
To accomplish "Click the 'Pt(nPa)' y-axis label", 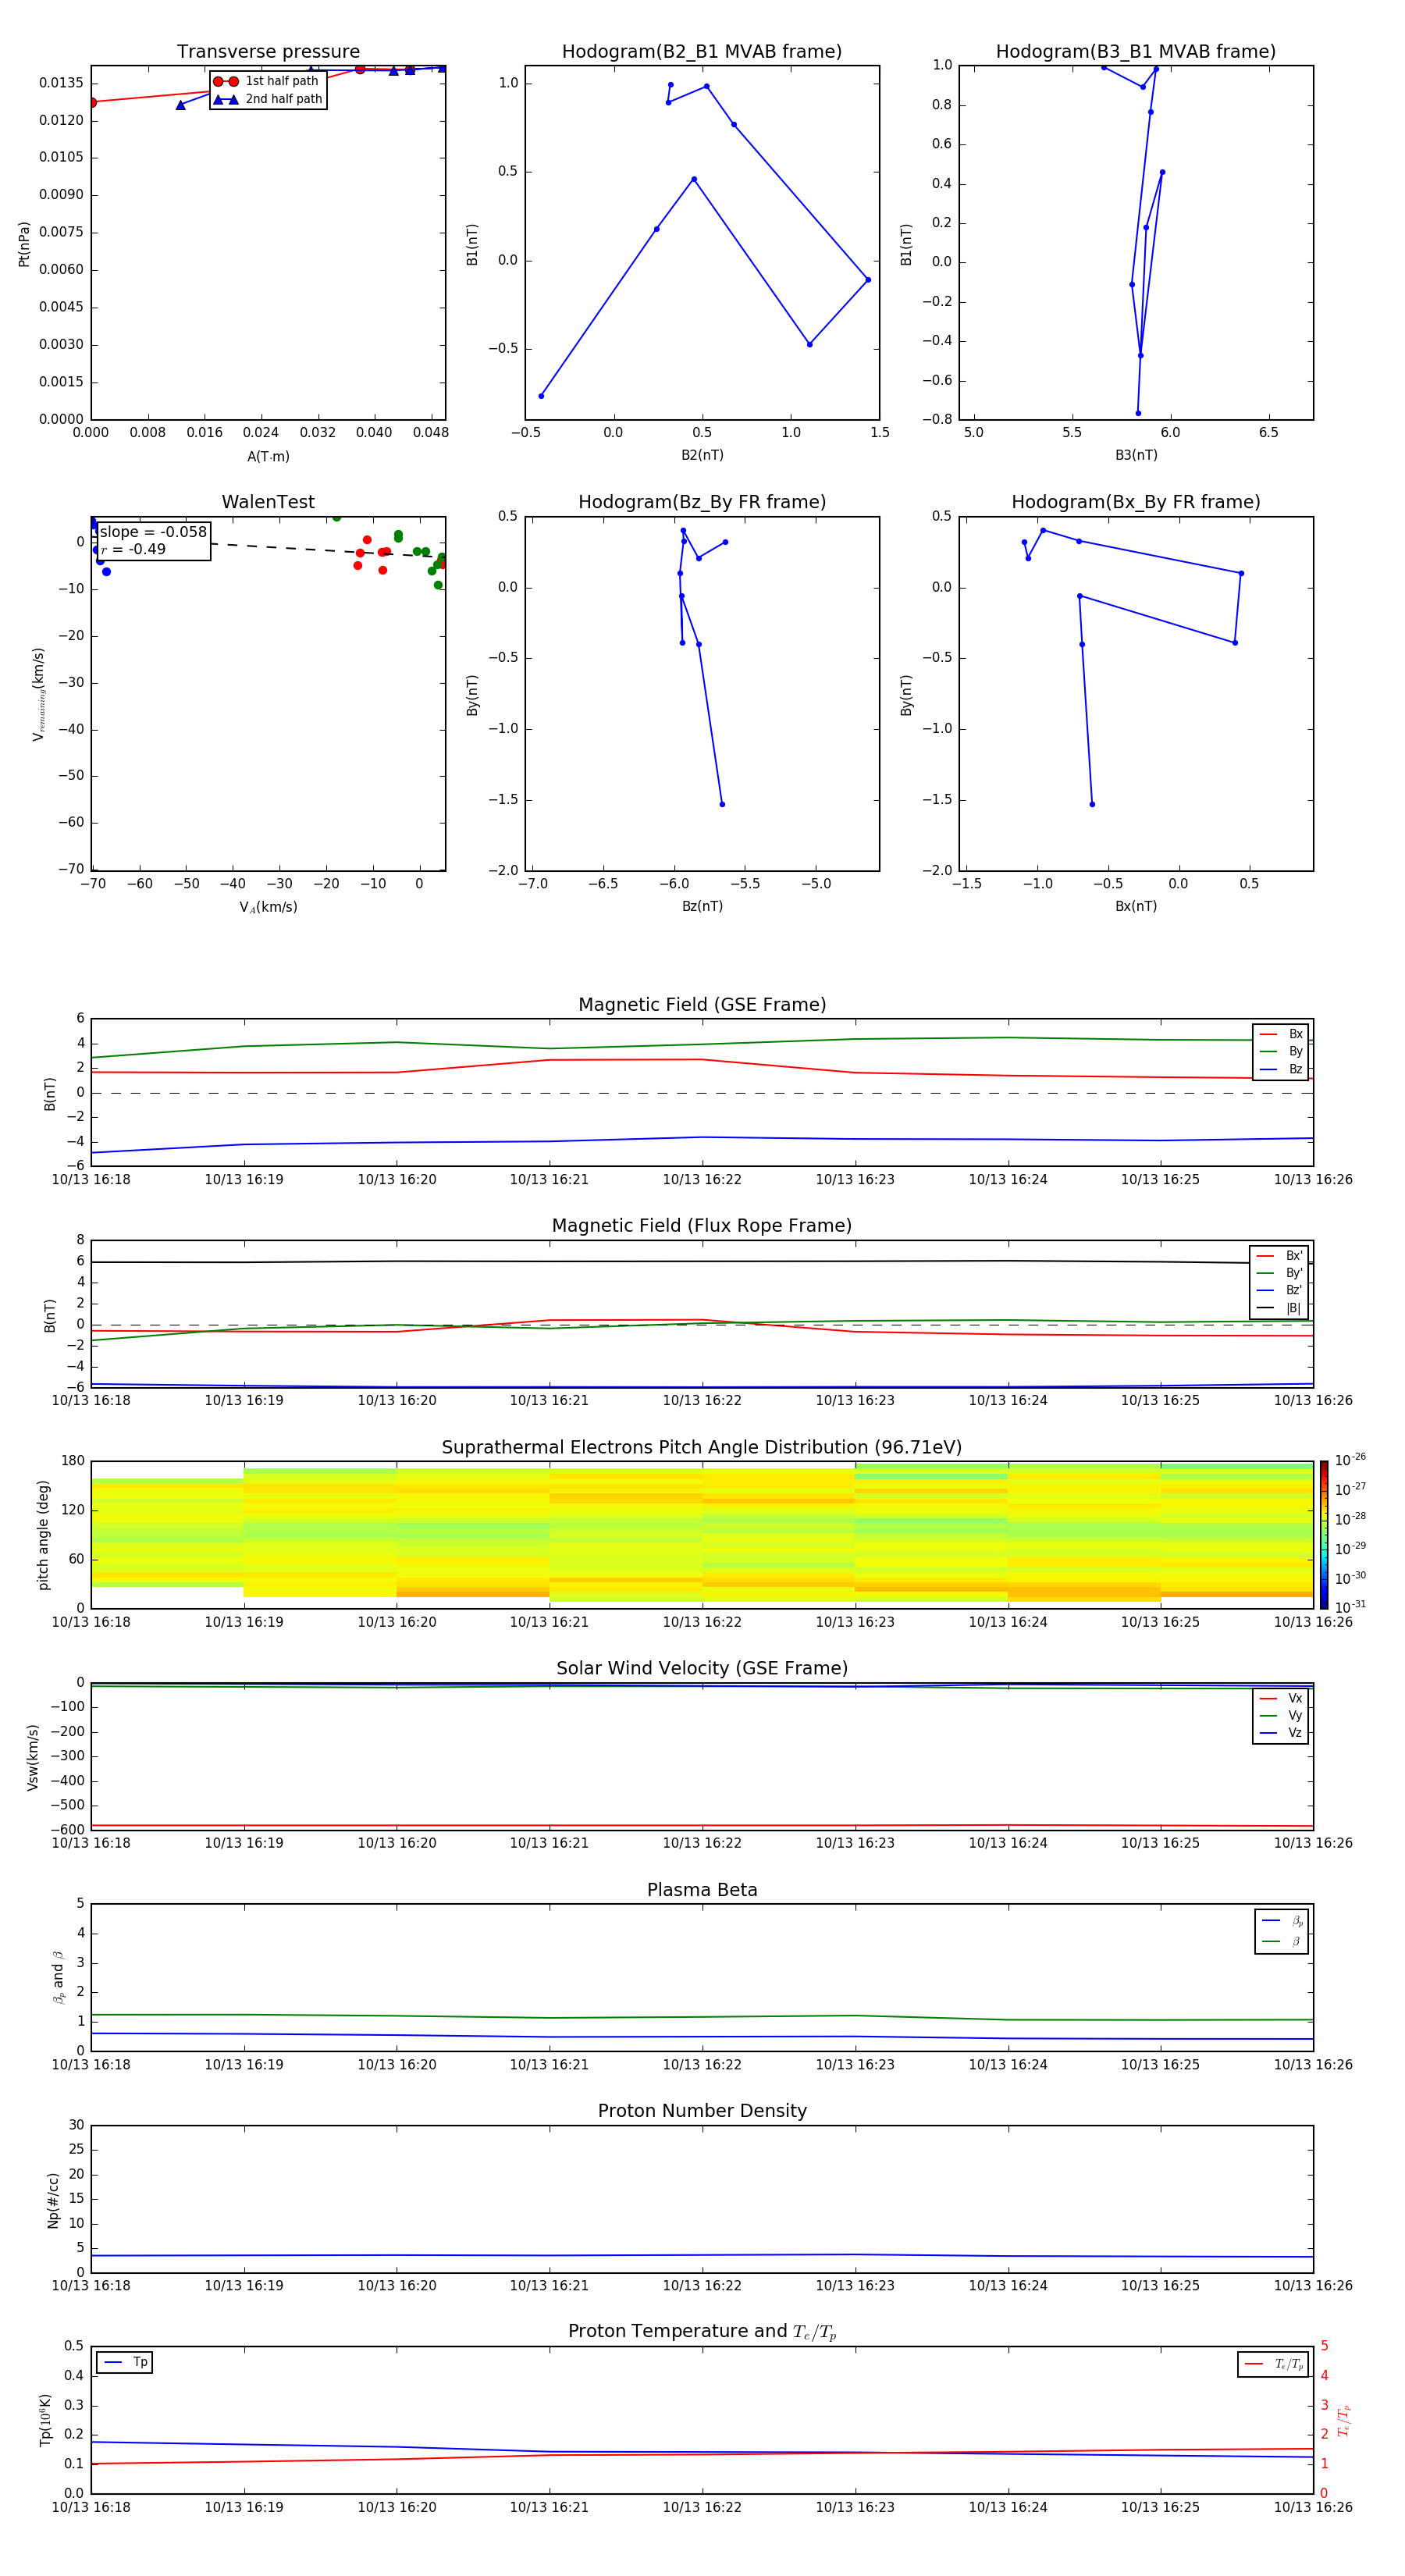I will pyautogui.click(x=24, y=243).
